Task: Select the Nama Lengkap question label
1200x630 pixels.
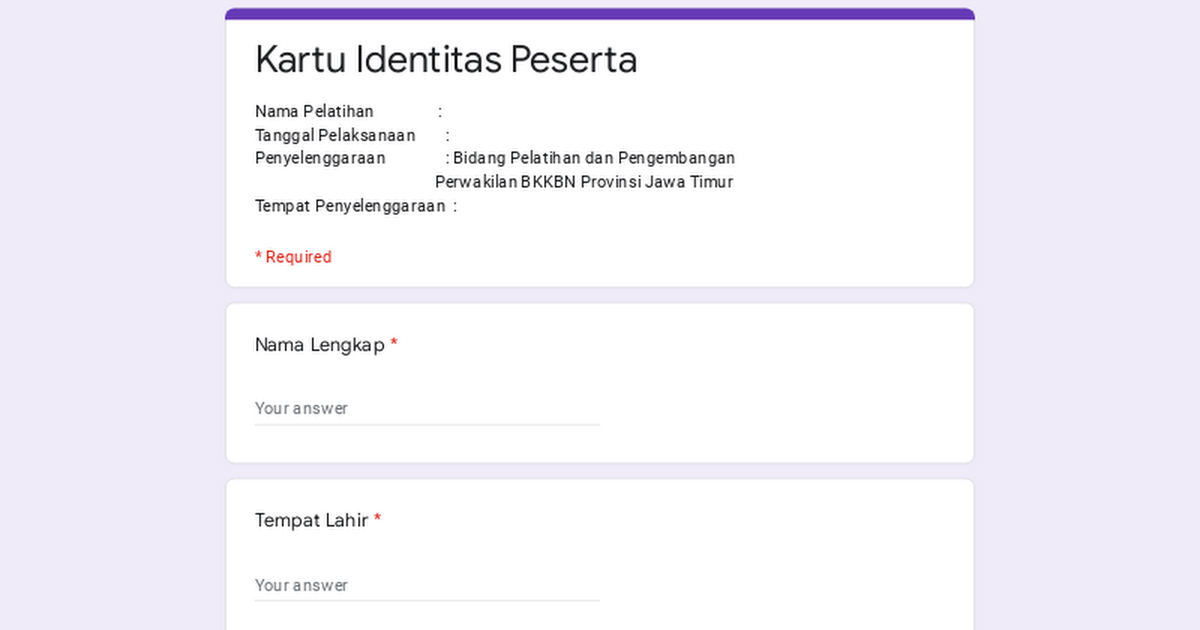Action: point(318,344)
